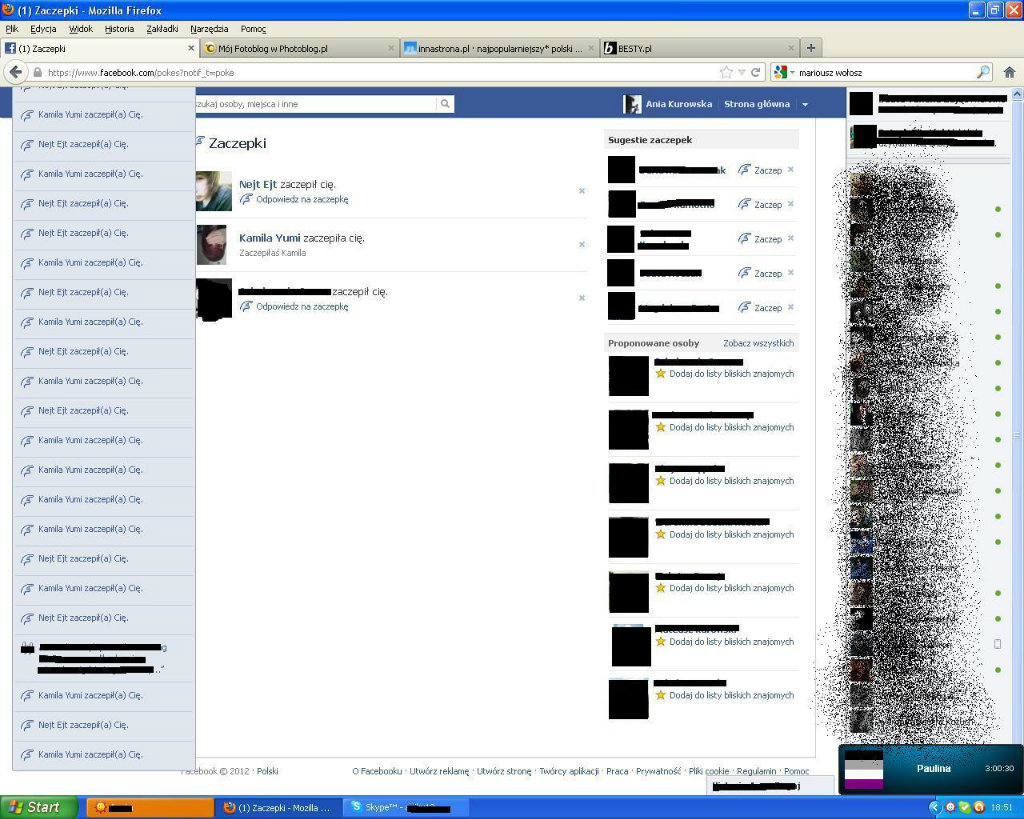Viewport: 1024px width, 819px height.
Task: Close the Mój Fotoblog tab
Action: (391, 48)
